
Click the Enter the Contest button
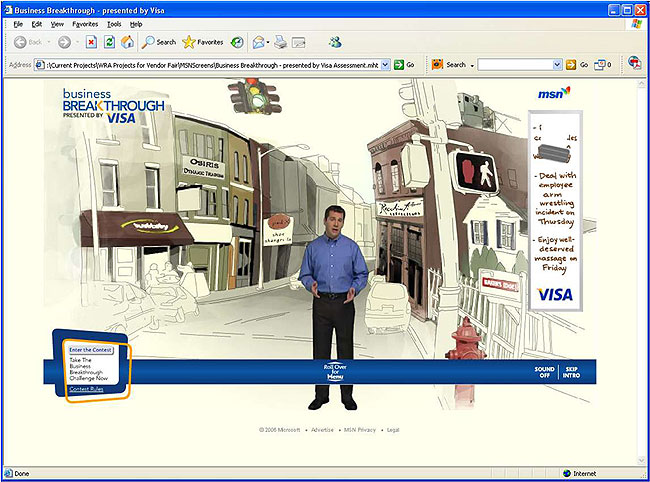click(x=90, y=350)
